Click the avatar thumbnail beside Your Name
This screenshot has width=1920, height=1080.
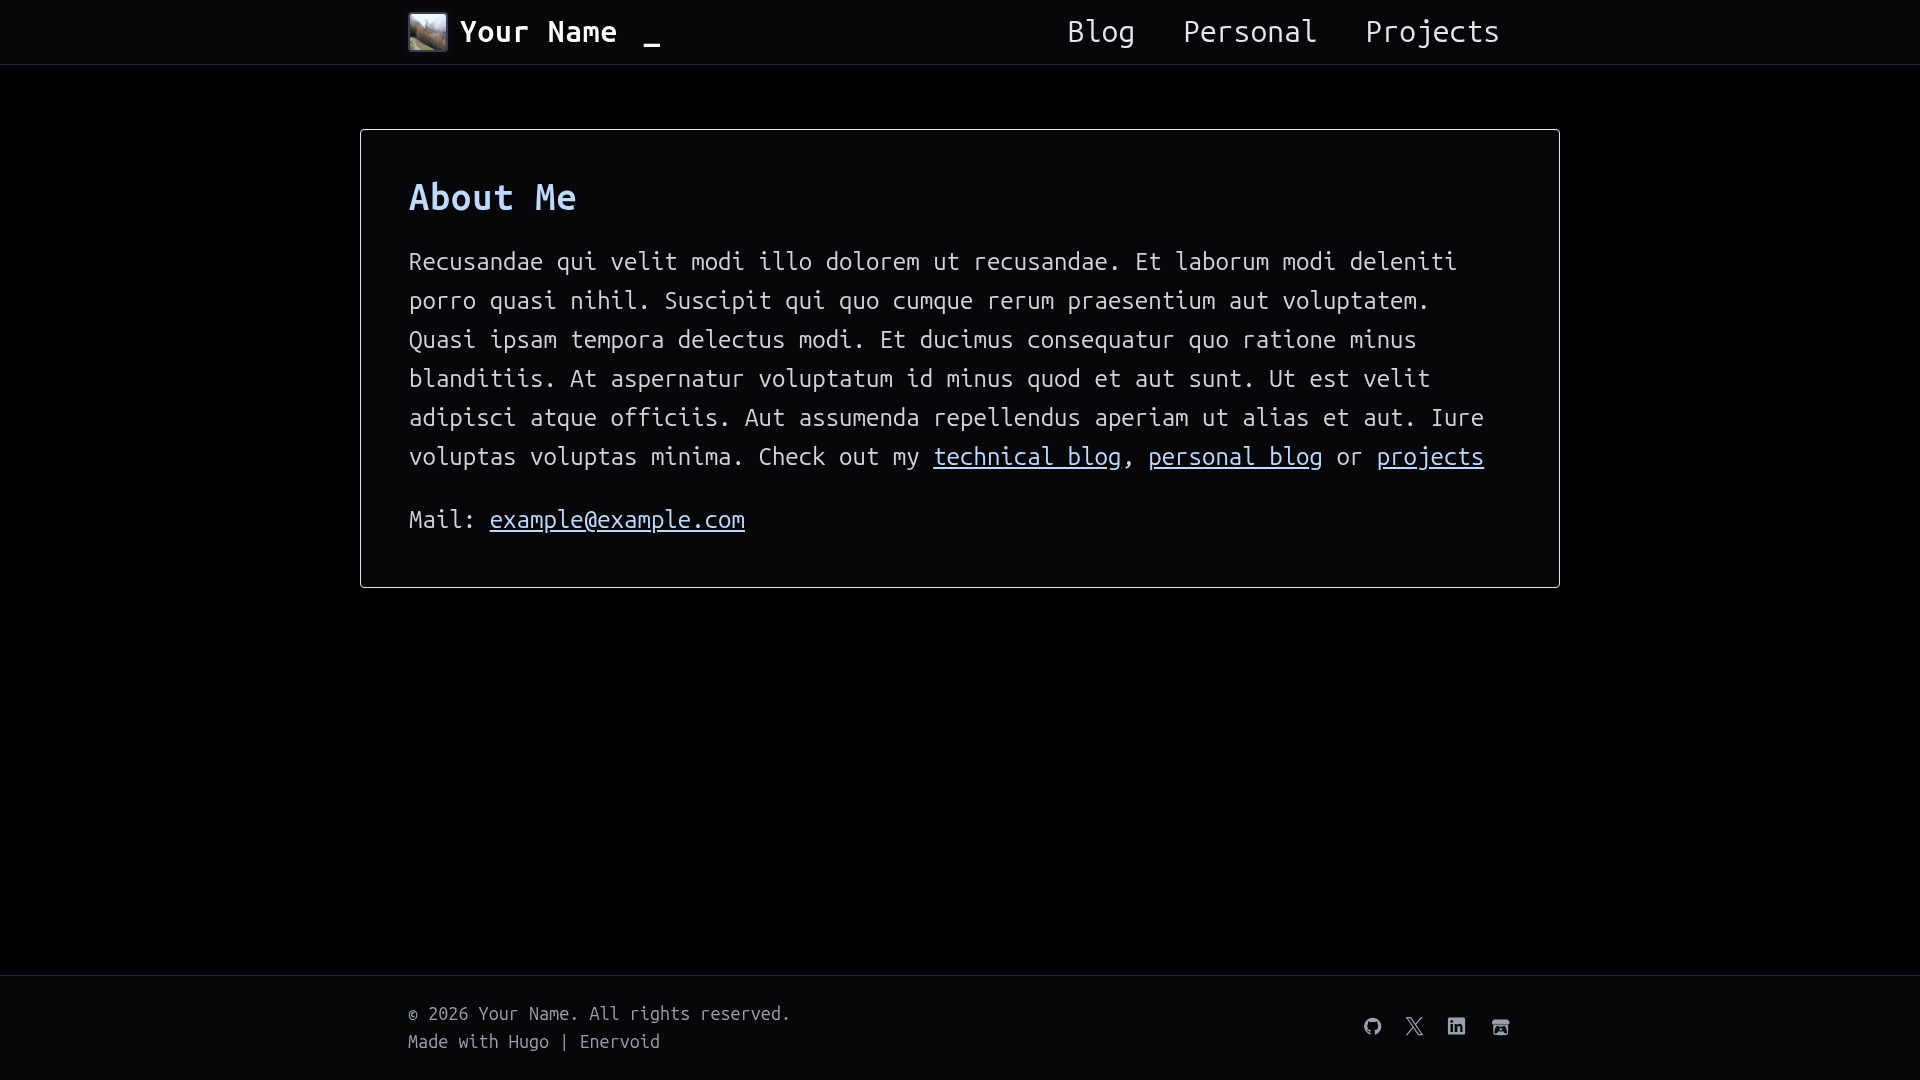(x=428, y=32)
